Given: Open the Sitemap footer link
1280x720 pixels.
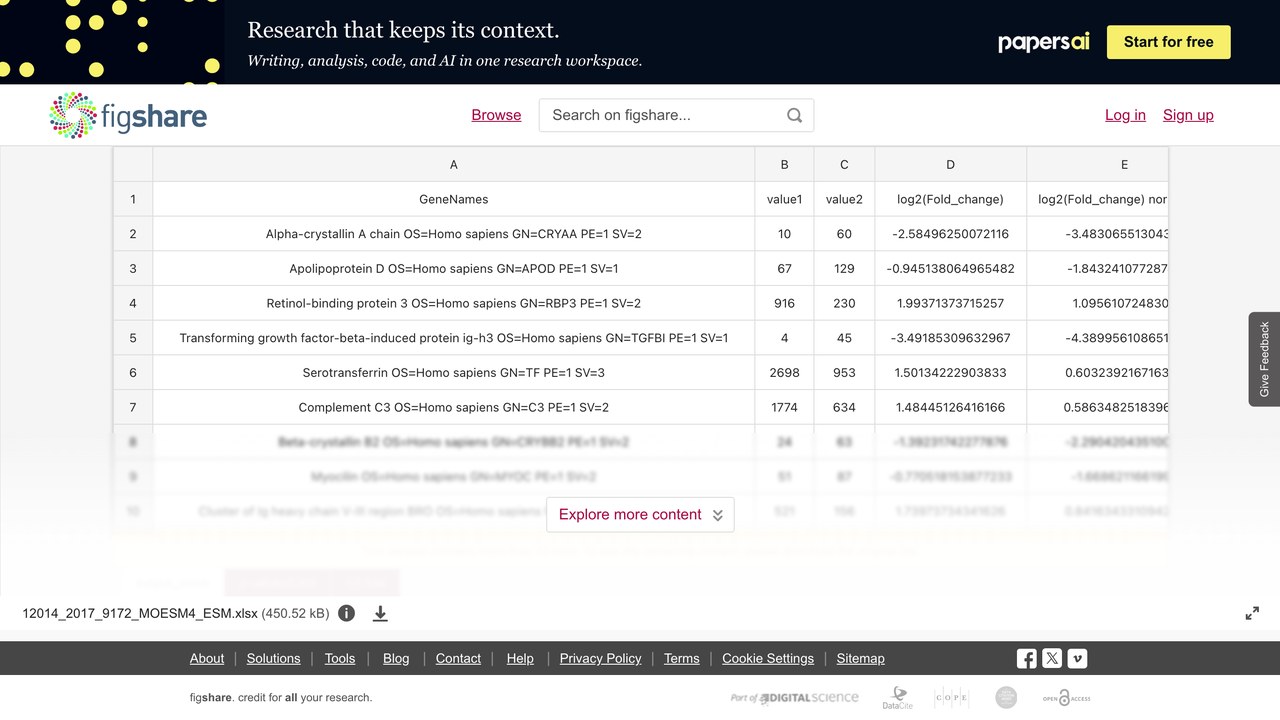Looking at the screenshot, I should coord(861,658).
